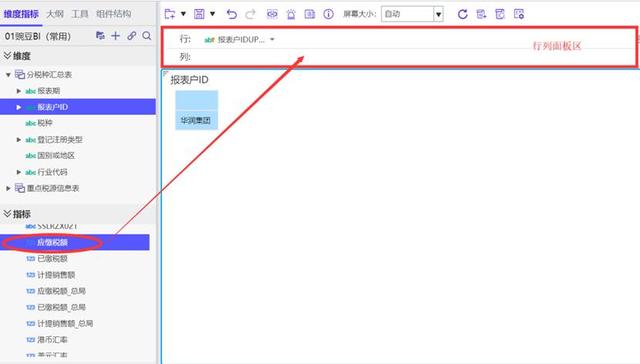
Task: Open the arrow beside the save icon
Action: (x=212, y=14)
